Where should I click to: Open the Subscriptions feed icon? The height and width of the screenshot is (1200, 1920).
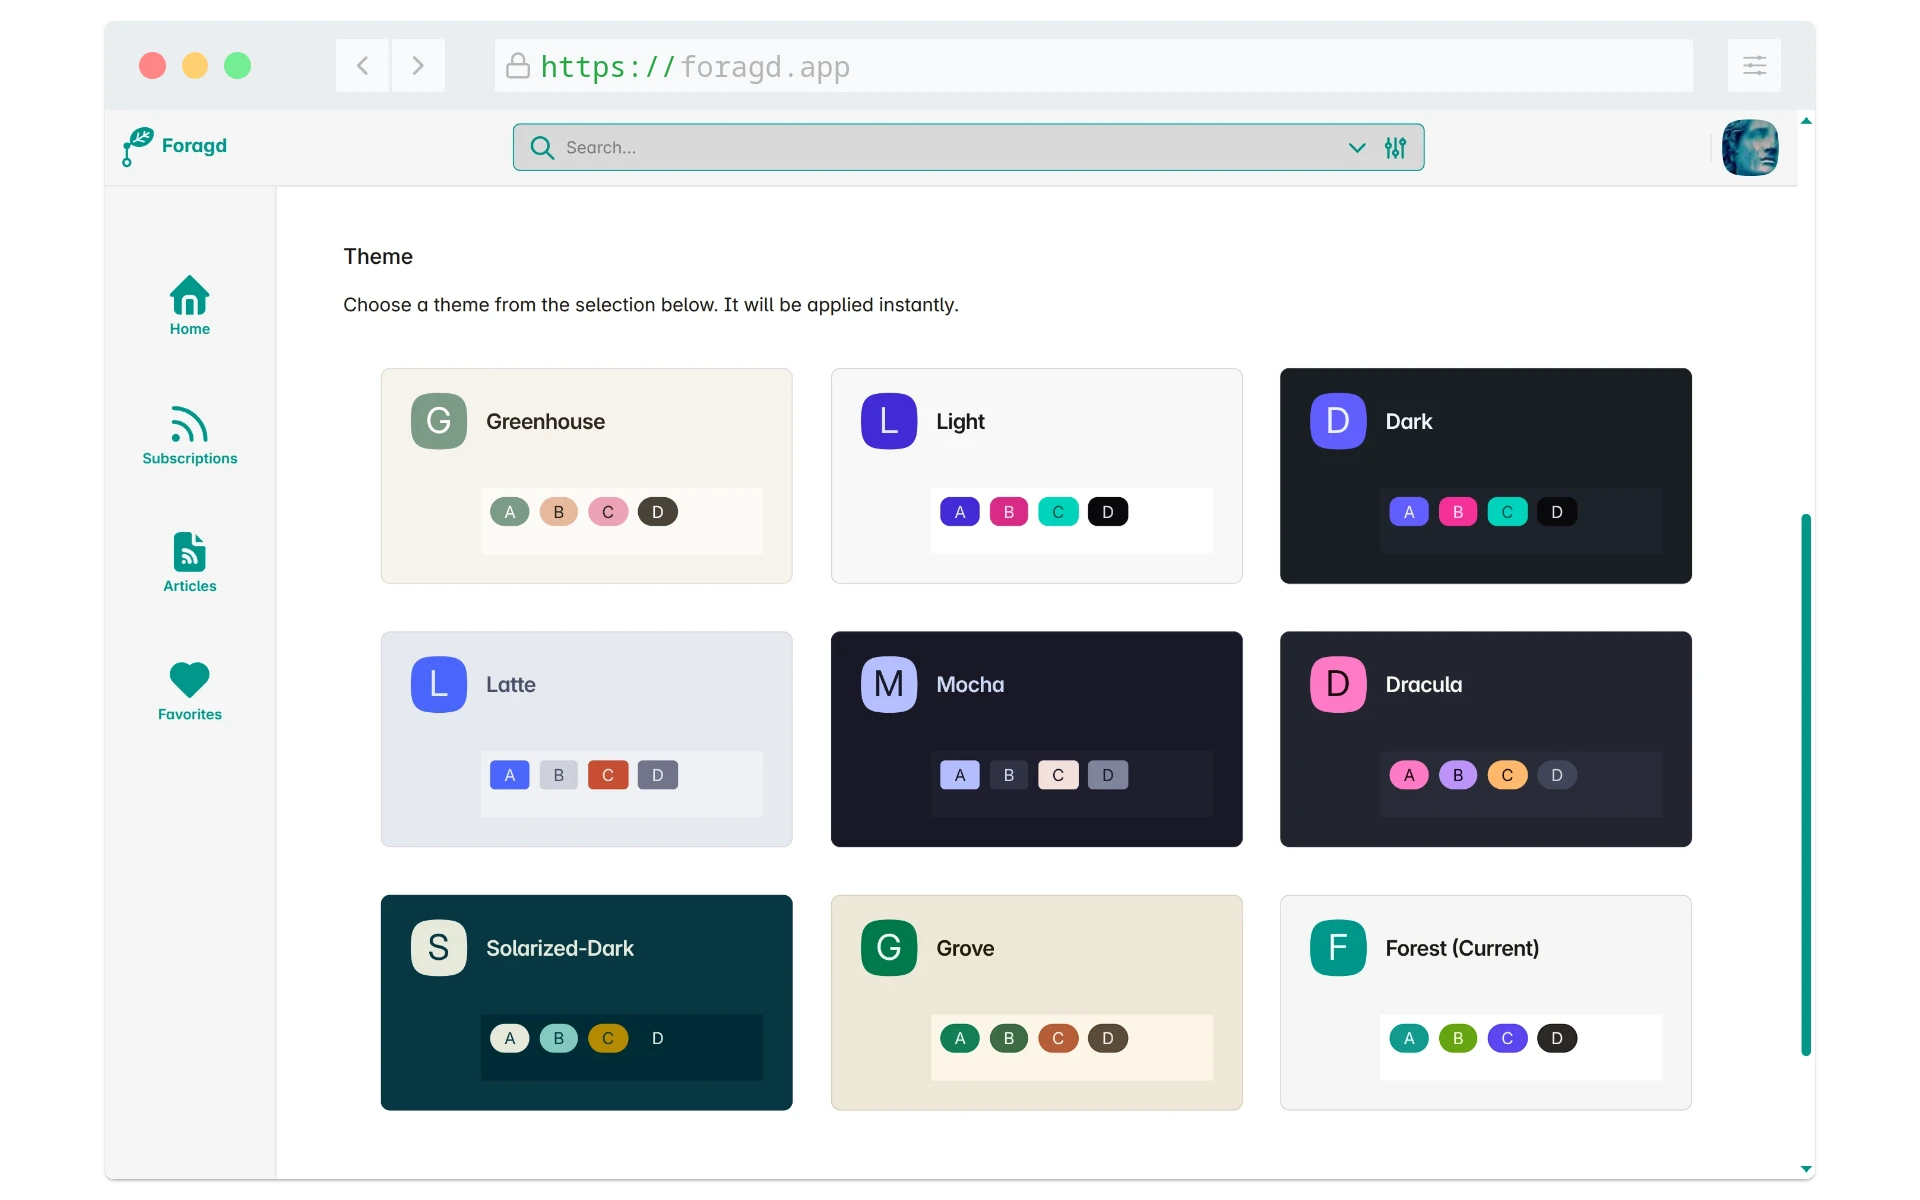pos(190,424)
